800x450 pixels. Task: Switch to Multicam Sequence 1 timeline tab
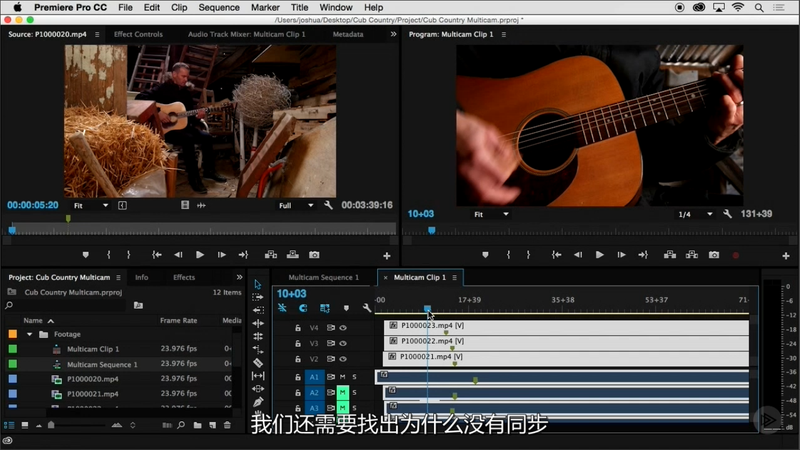(323, 278)
